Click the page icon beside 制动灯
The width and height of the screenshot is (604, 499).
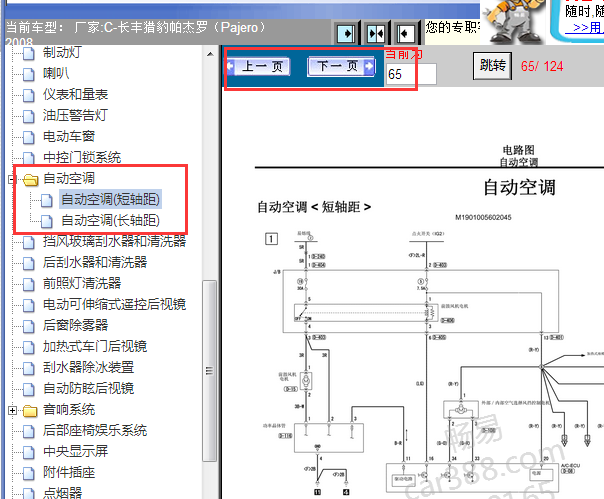29,54
